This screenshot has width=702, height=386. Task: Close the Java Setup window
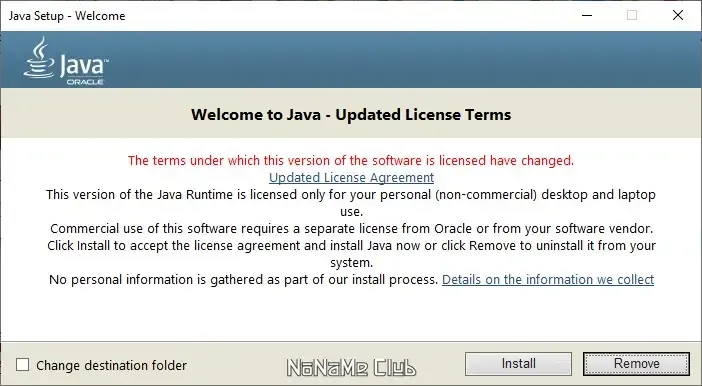click(x=678, y=15)
